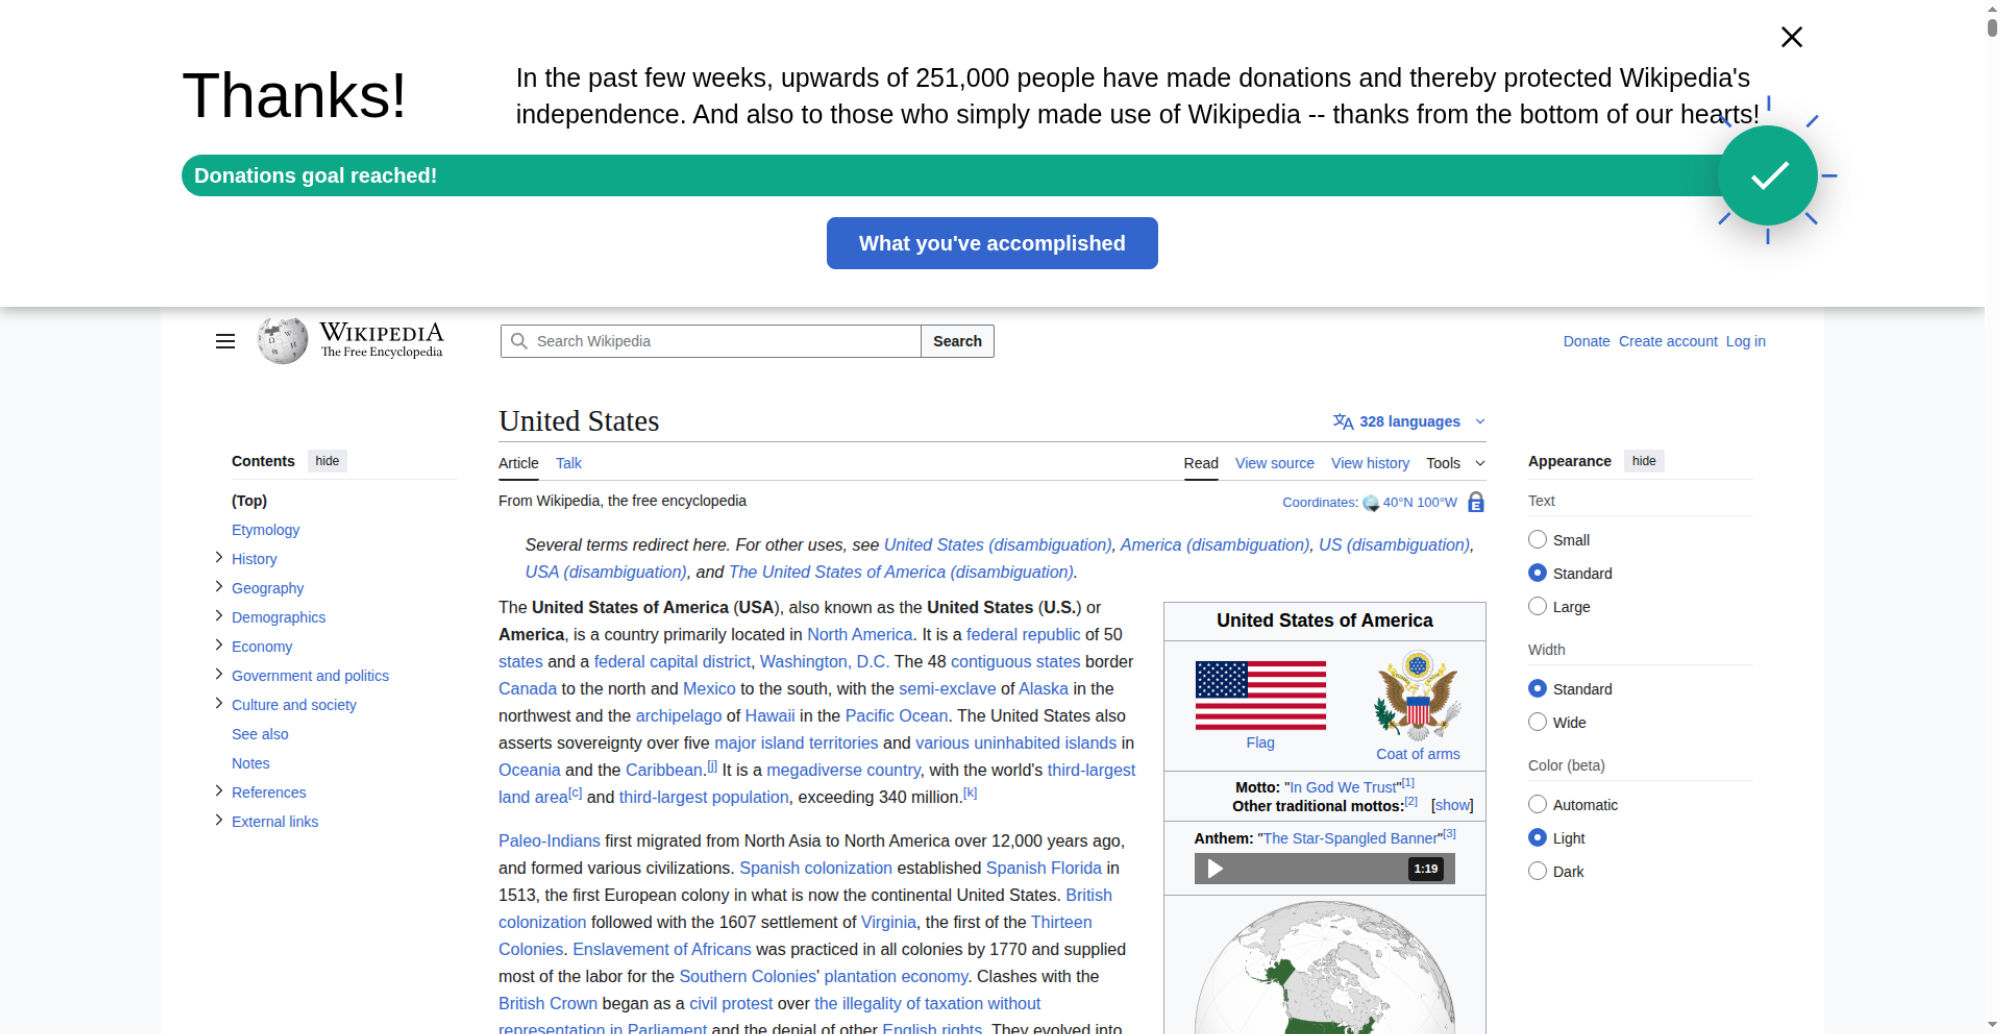This screenshot has width=2000, height=1034.
Task: Choose the Large text size option
Action: pos(1537,606)
